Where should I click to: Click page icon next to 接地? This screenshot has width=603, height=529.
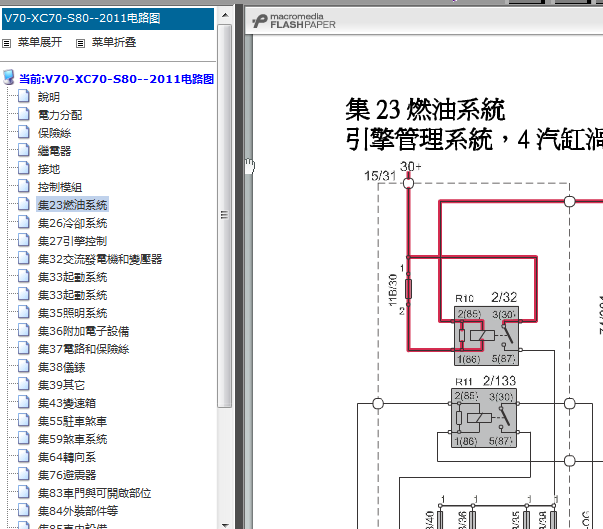pyautogui.click(x=24, y=168)
